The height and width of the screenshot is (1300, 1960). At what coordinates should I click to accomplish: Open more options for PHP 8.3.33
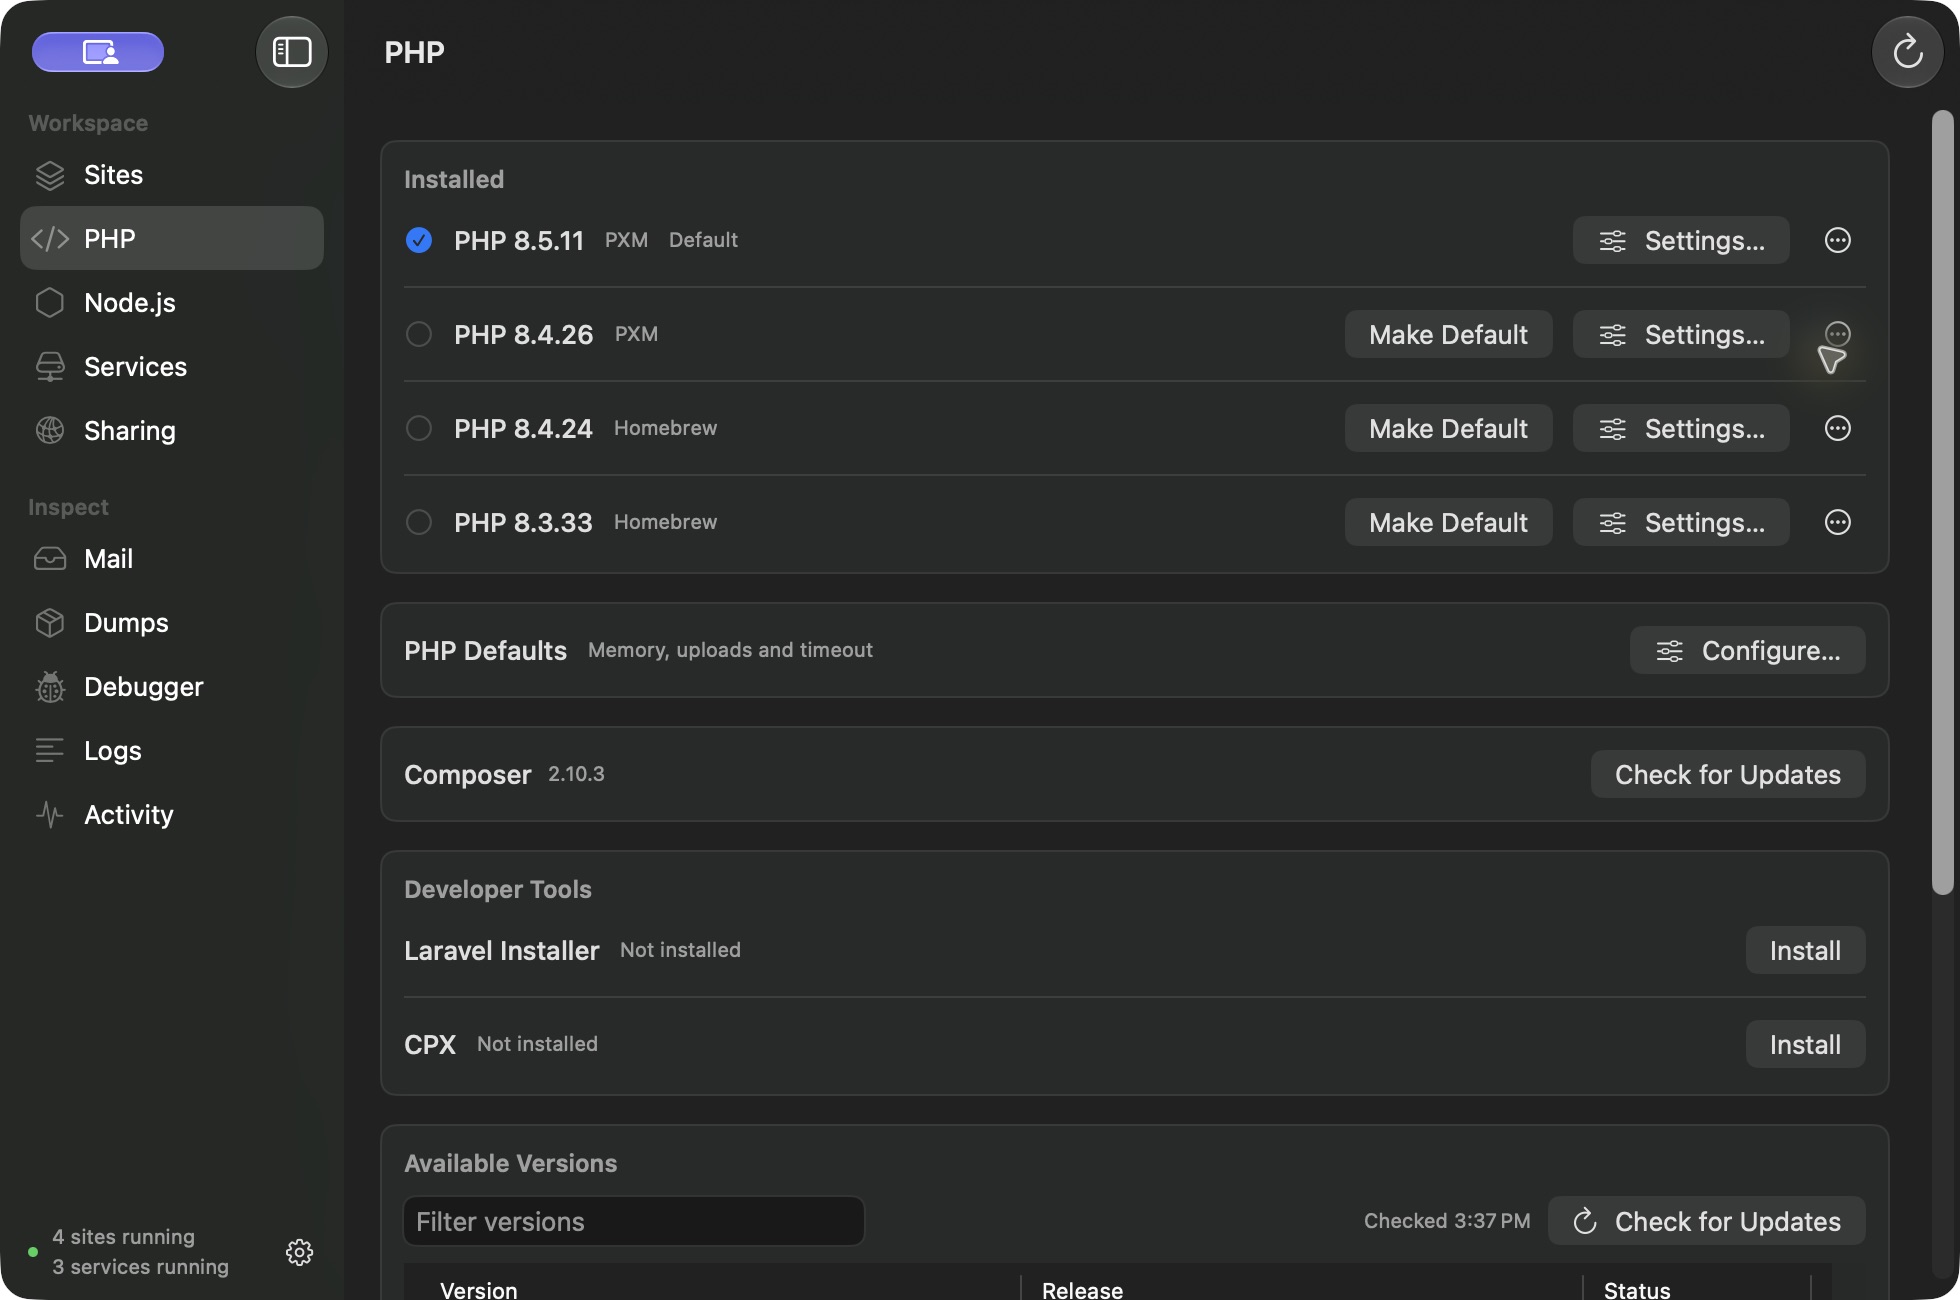(1838, 522)
